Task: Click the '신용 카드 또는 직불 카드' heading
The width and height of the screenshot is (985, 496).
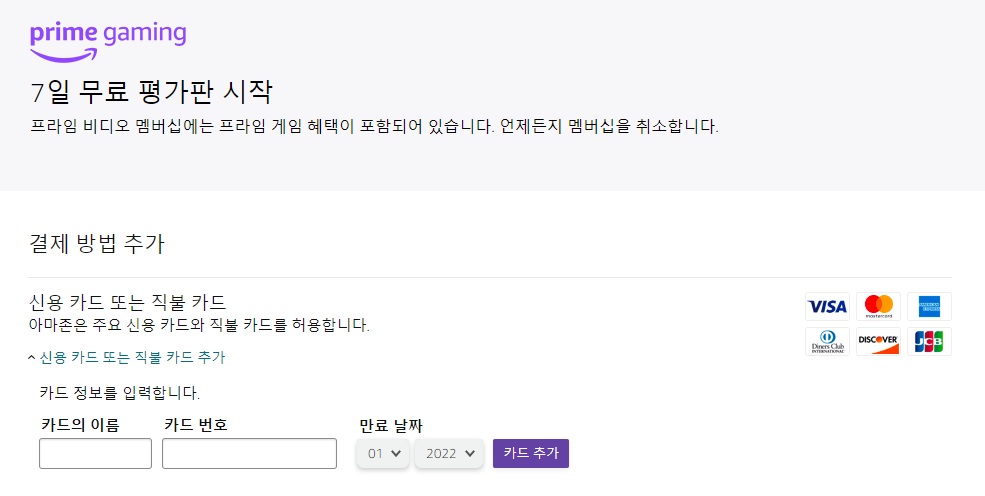Action: point(128,303)
